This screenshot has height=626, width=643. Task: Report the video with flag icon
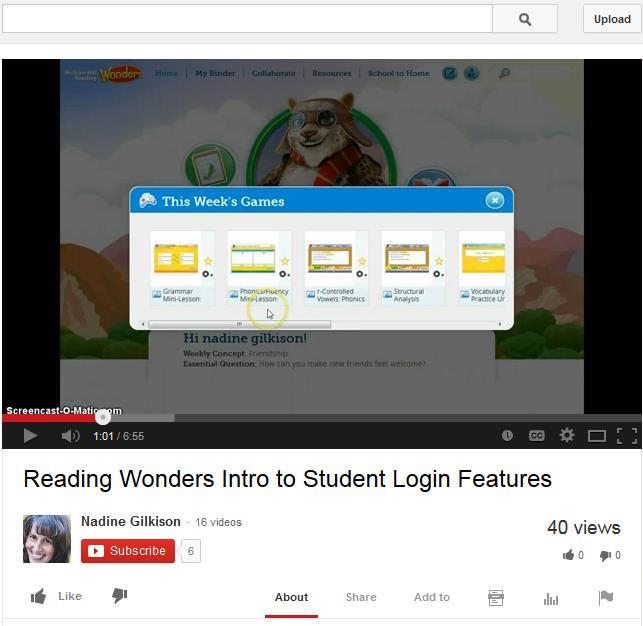606,597
